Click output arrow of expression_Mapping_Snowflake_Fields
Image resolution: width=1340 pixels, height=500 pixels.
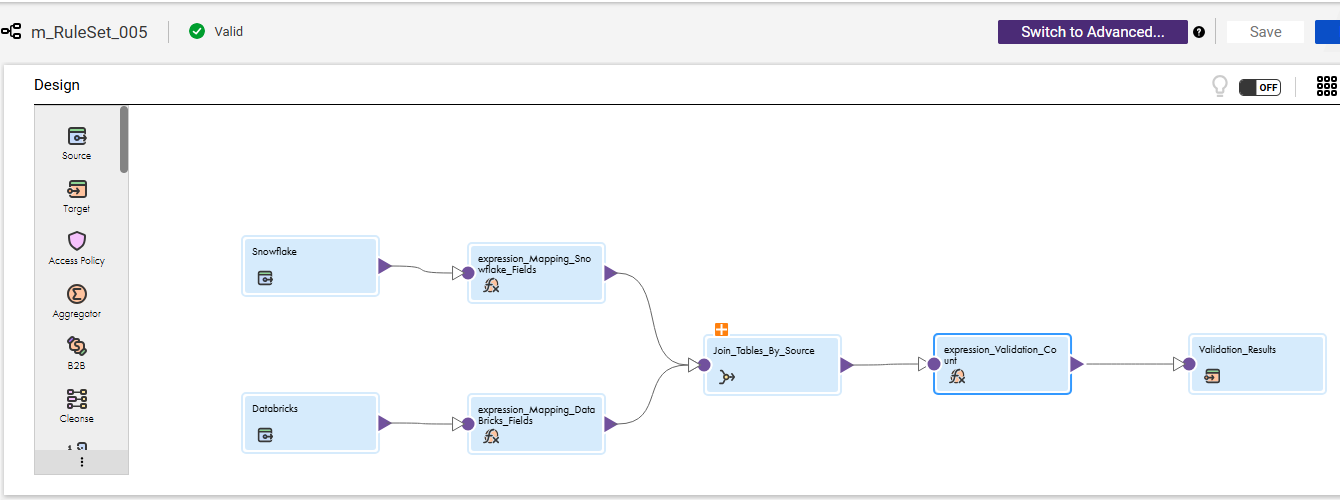[x=610, y=272]
